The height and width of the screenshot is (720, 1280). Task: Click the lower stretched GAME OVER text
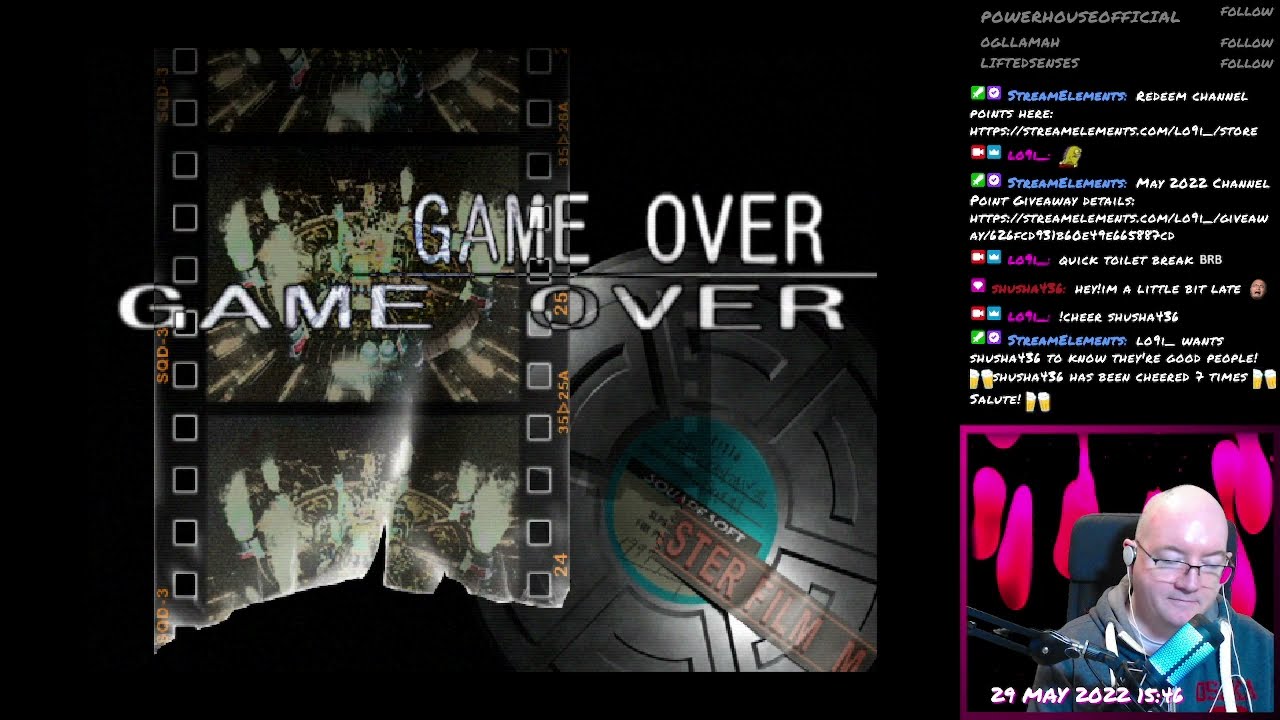tap(481, 307)
